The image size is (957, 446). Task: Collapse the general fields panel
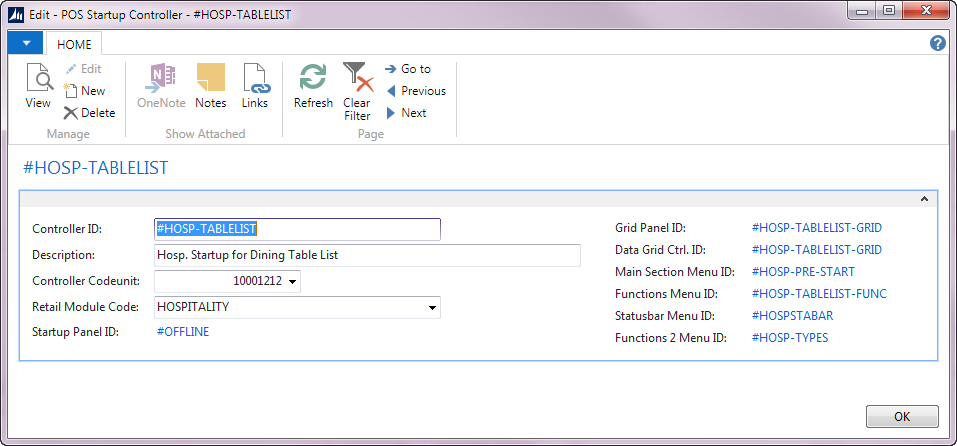click(925, 200)
